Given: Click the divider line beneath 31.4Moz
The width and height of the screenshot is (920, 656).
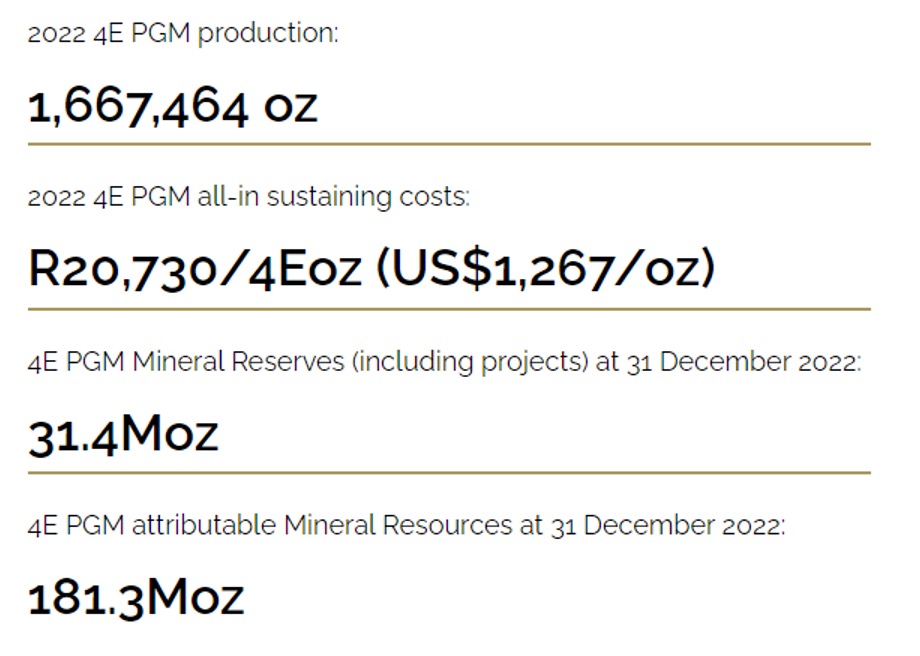Looking at the screenshot, I should click(x=449, y=472).
